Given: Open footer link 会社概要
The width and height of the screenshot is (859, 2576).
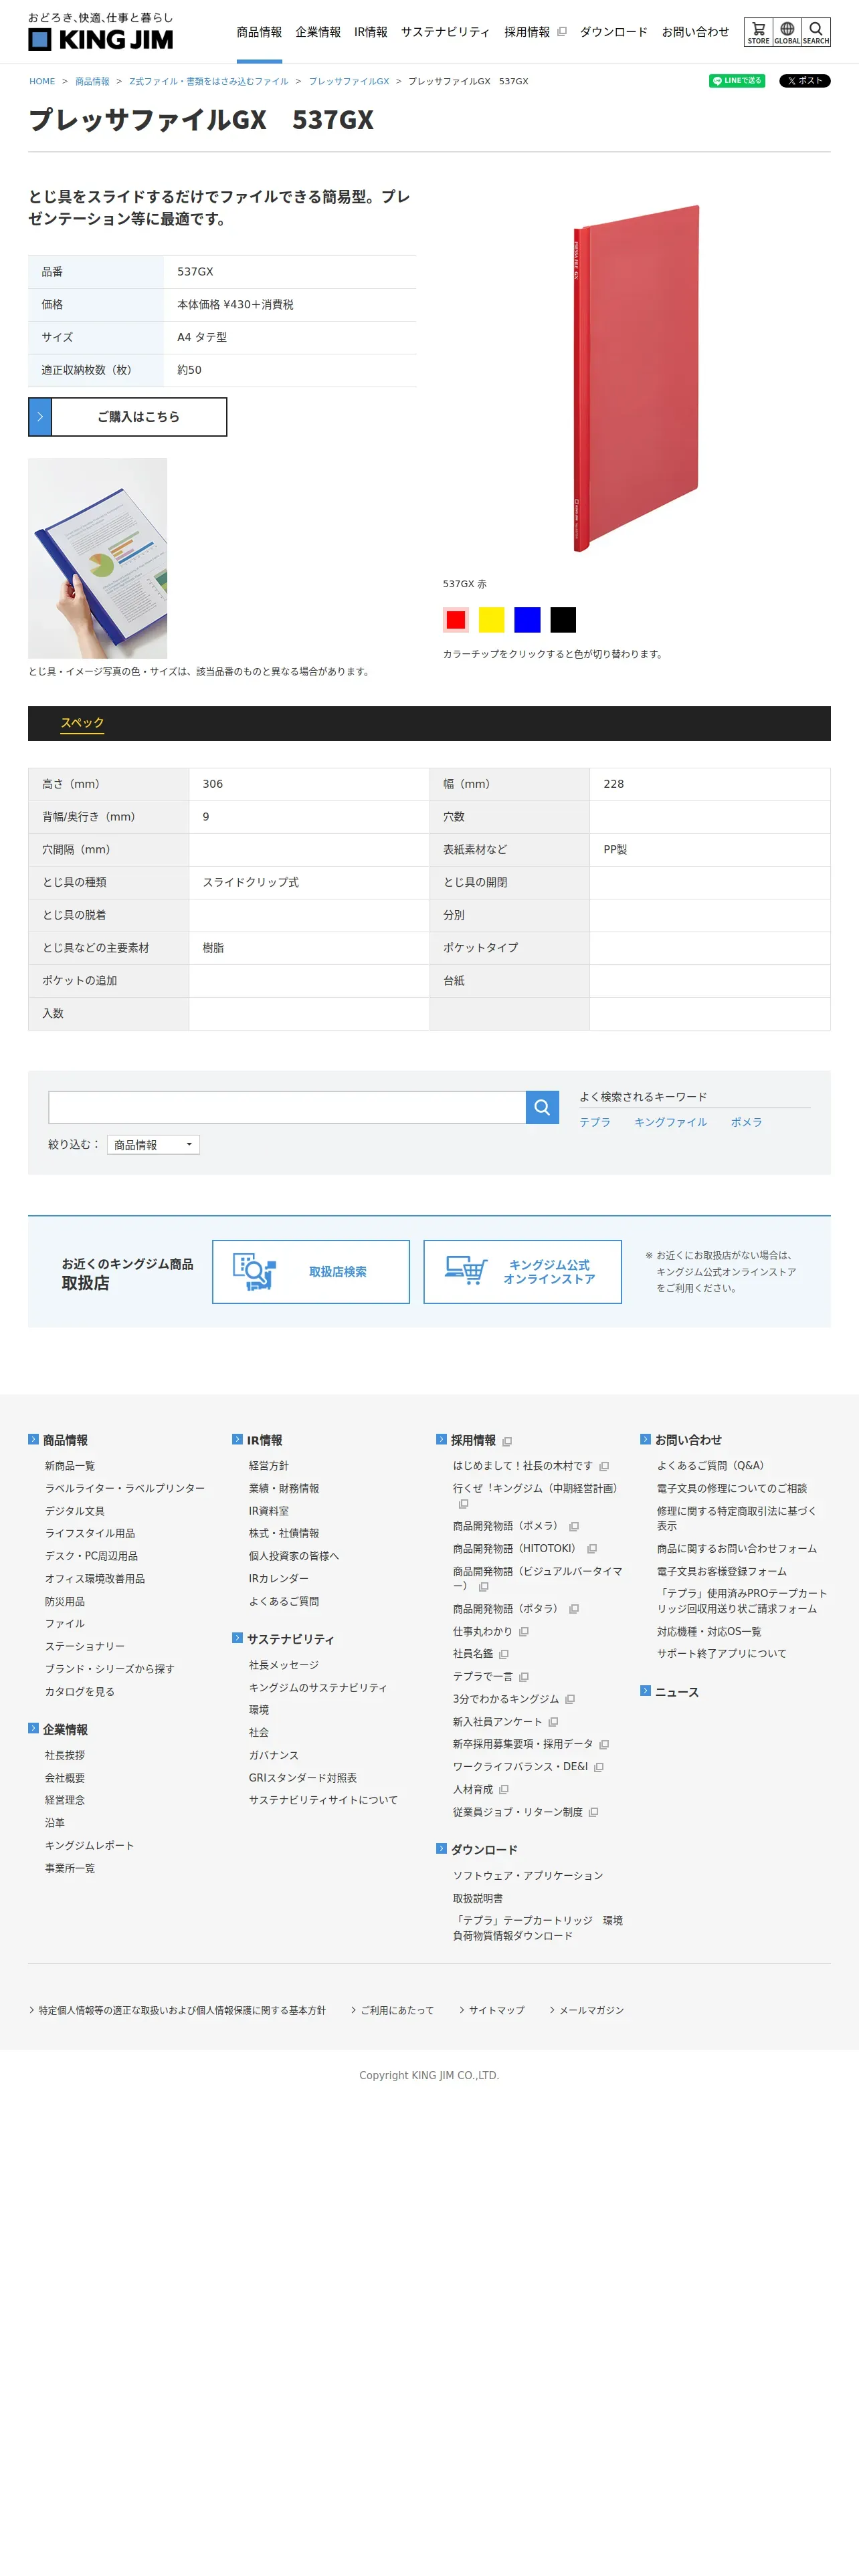Looking at the screenshot, I should pos(65,1778).
